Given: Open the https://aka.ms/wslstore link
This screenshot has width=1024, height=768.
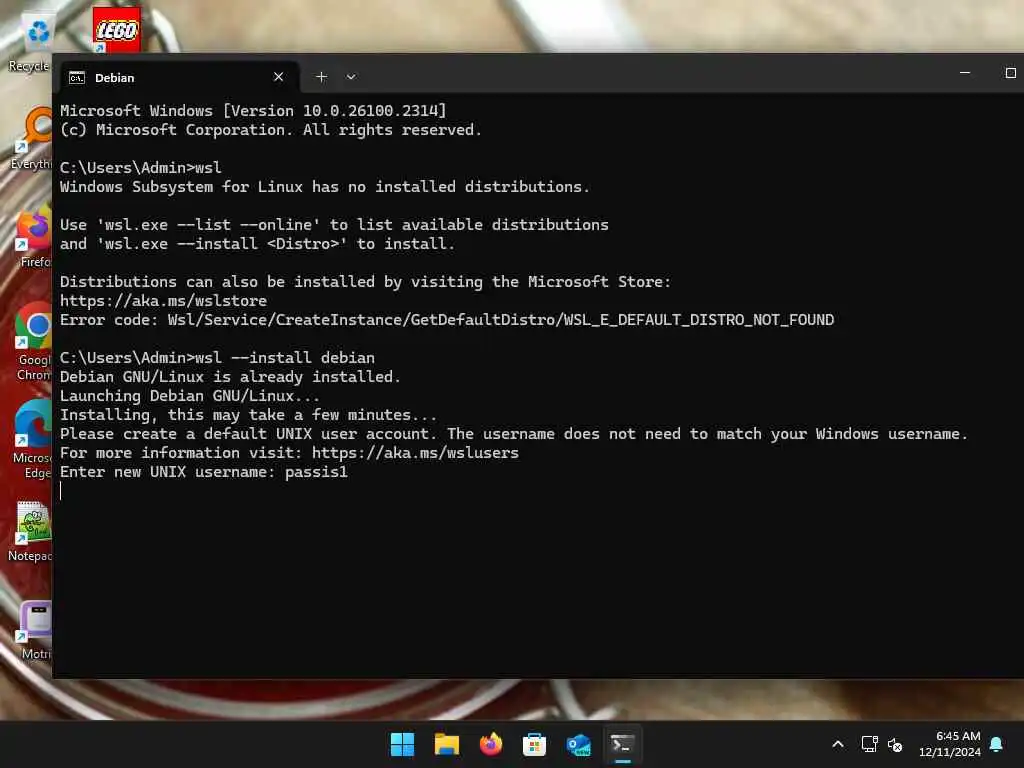Looking at the screenshot, I should click(163, 301).
